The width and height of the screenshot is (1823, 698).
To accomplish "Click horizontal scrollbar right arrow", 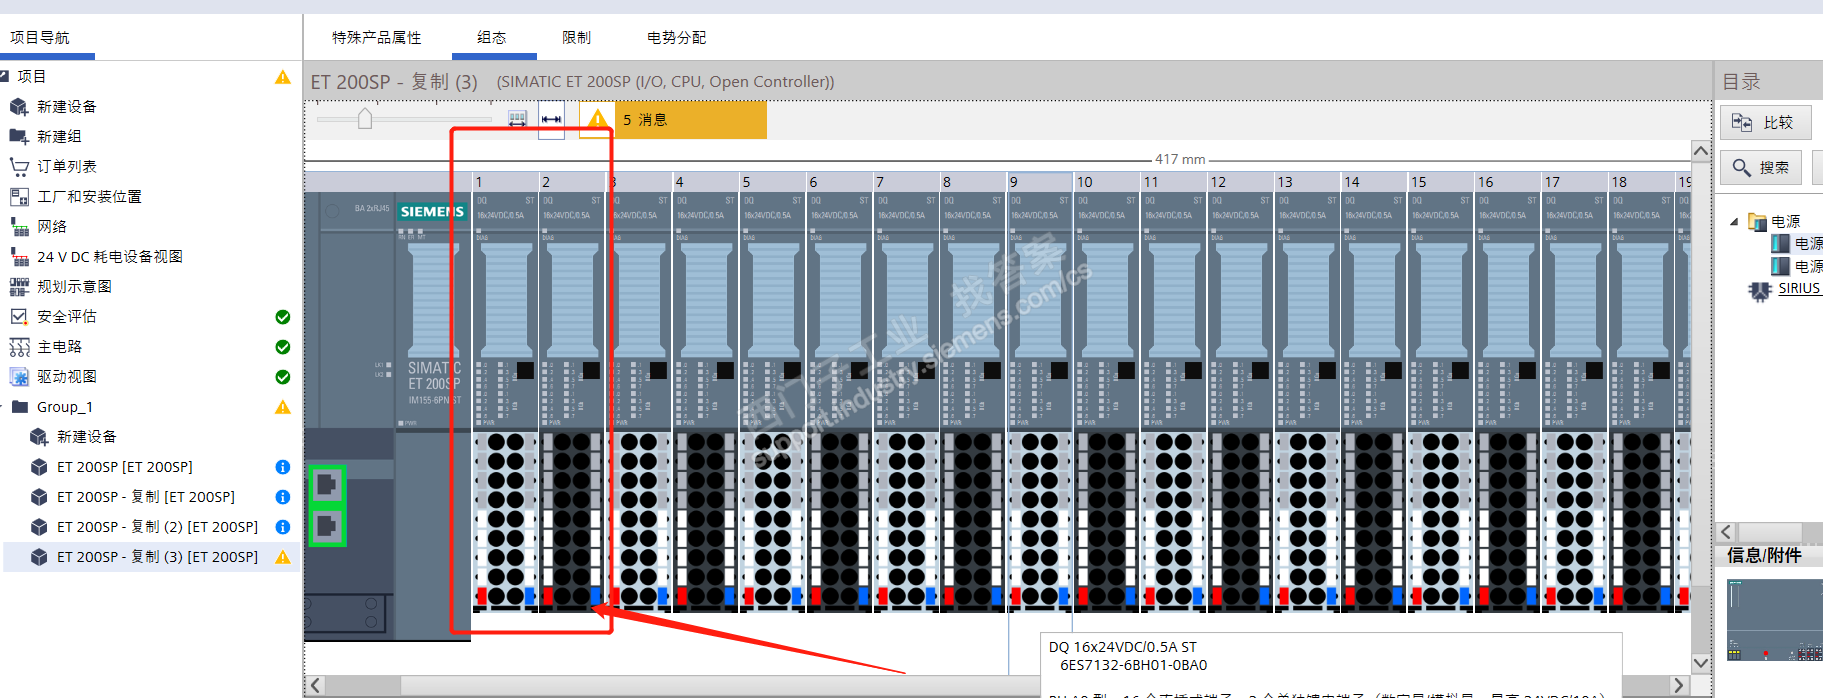I will coord(1680,685).
